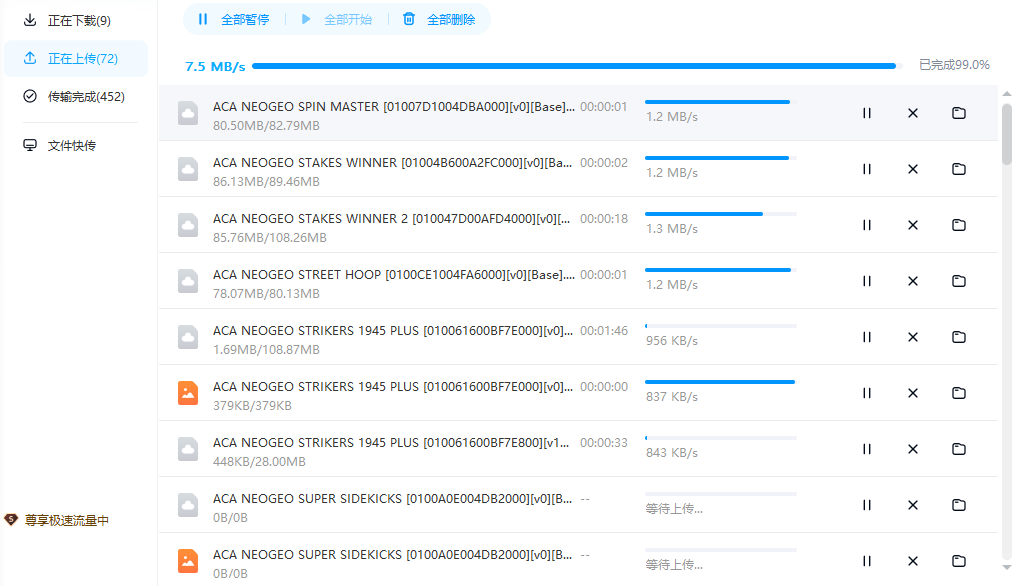Screen dimensions: 1019x586
Task: Delete all tasks with 全部删除
Action: [x=439, y=19]
